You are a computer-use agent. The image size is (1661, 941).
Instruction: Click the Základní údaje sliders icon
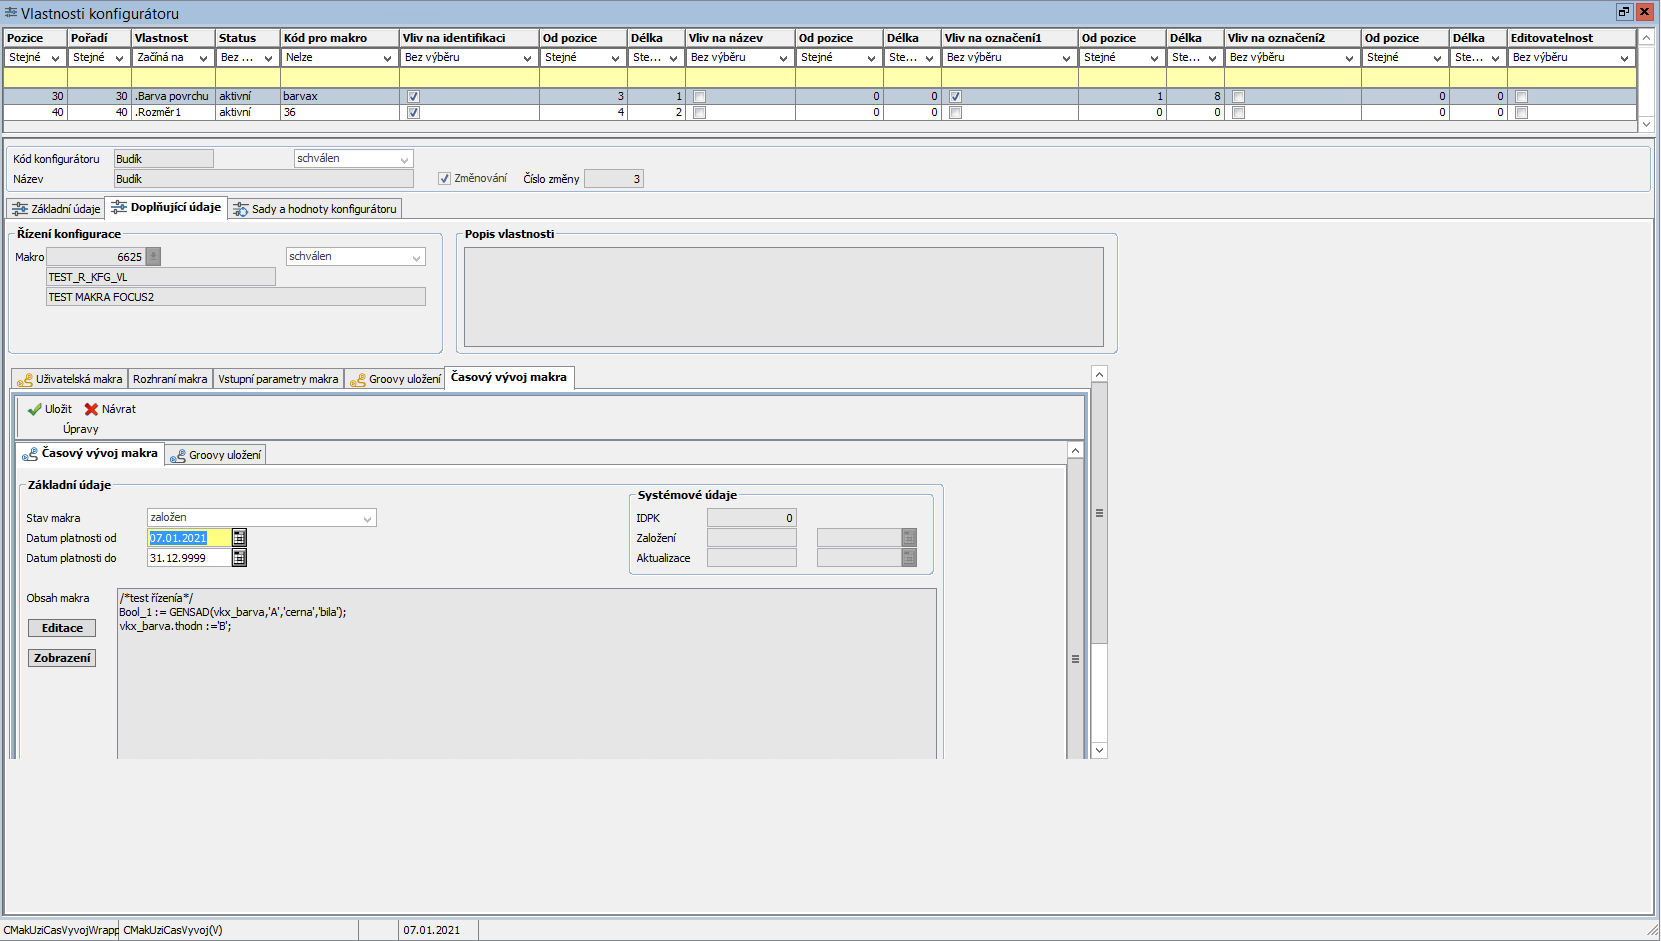click(x=20, y=209)
